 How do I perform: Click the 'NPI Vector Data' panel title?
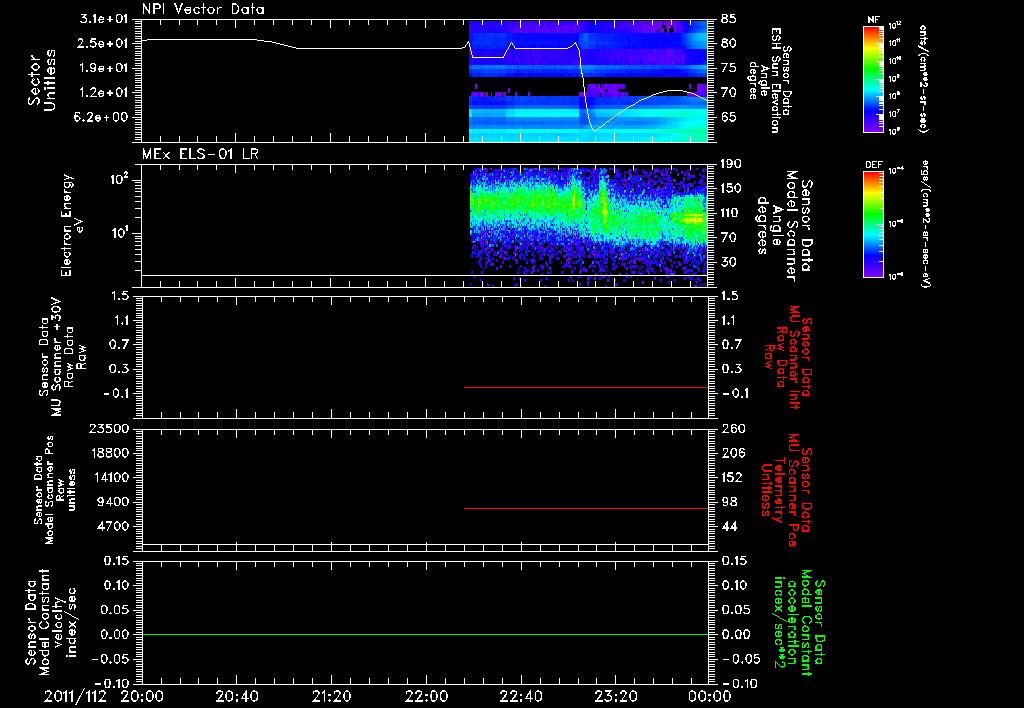(203, 9)
